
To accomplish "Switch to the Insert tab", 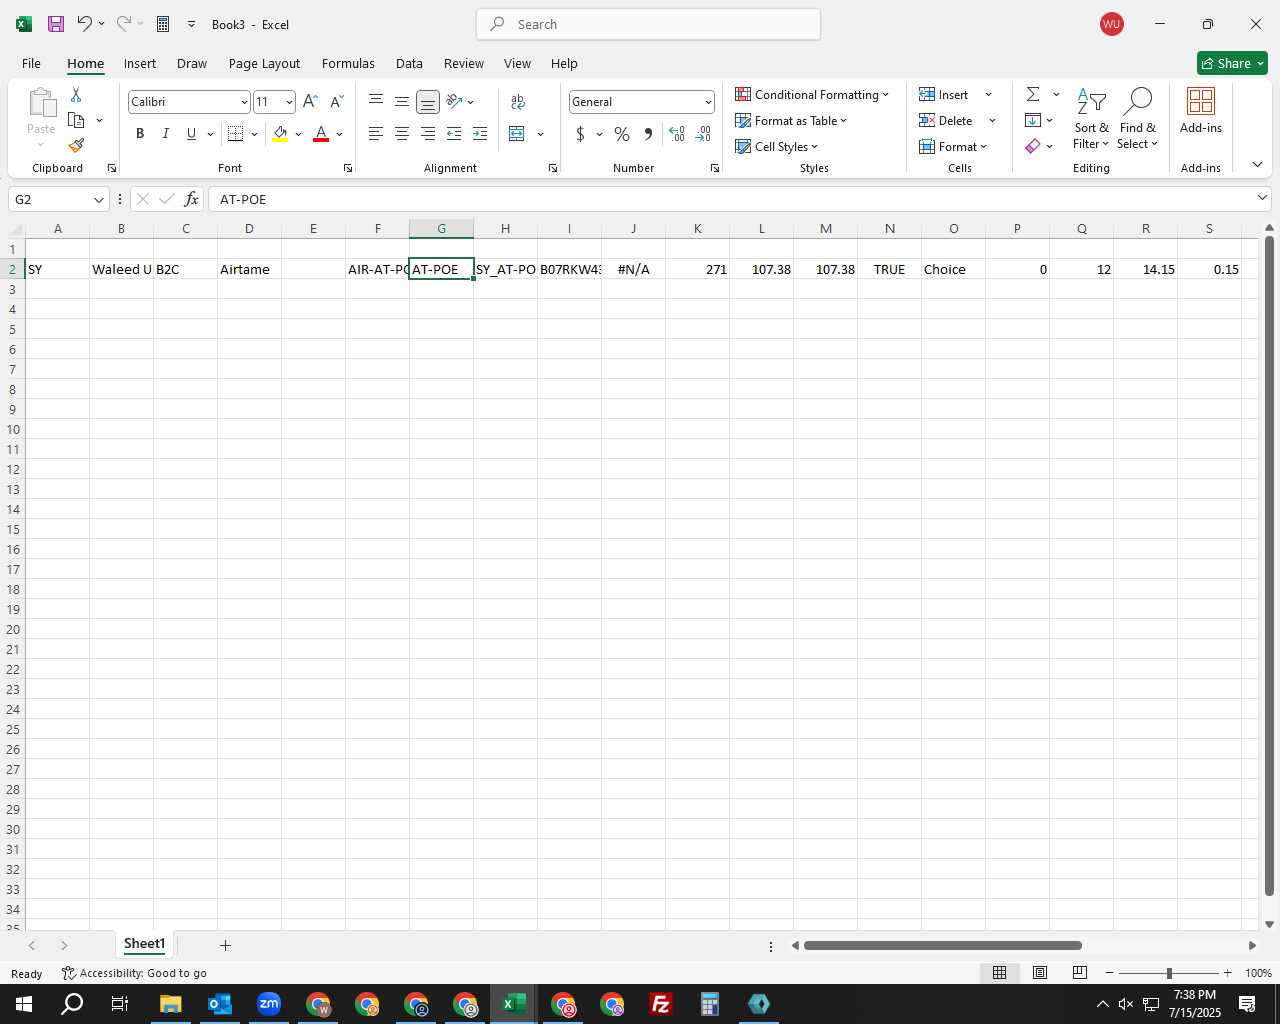I will pos(140,63).
